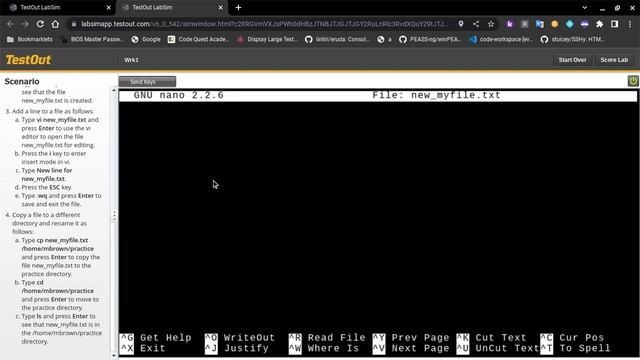This screenshot has height=360, width=640.
Task: Click the TestOut logo
Action: tap(28, 60)
